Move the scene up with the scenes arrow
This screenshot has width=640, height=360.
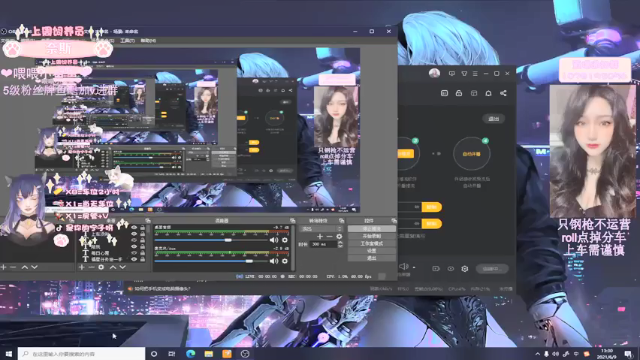(x=24, y=267)
